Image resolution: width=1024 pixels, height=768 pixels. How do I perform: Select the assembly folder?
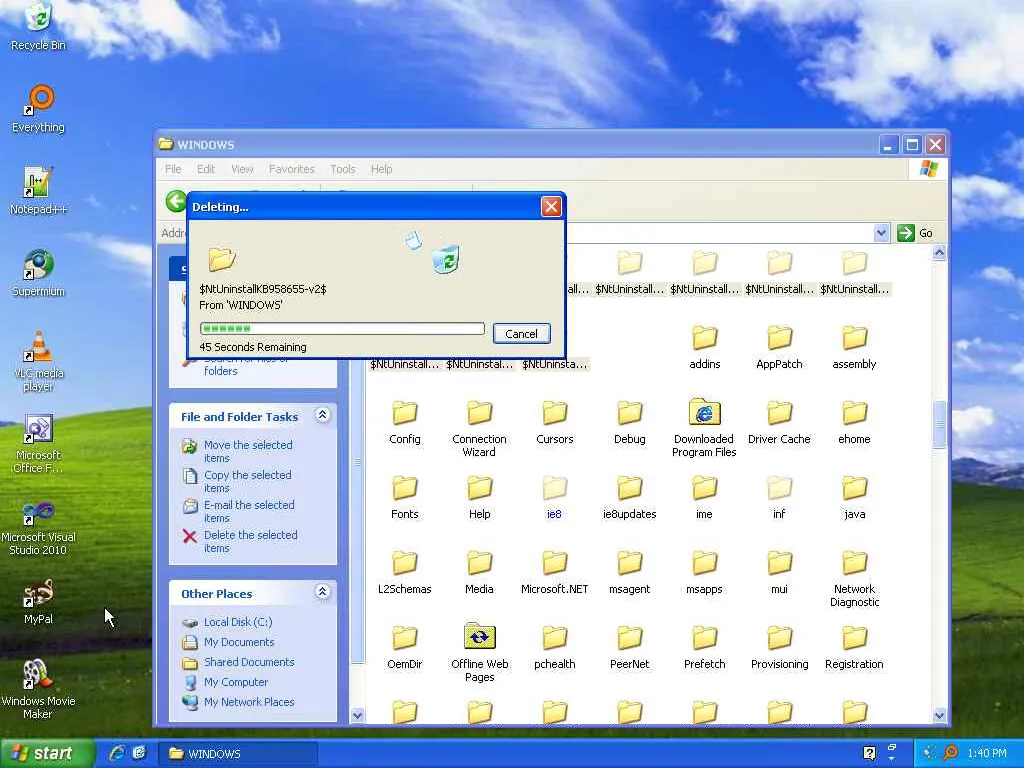click(x=854, y=347)
